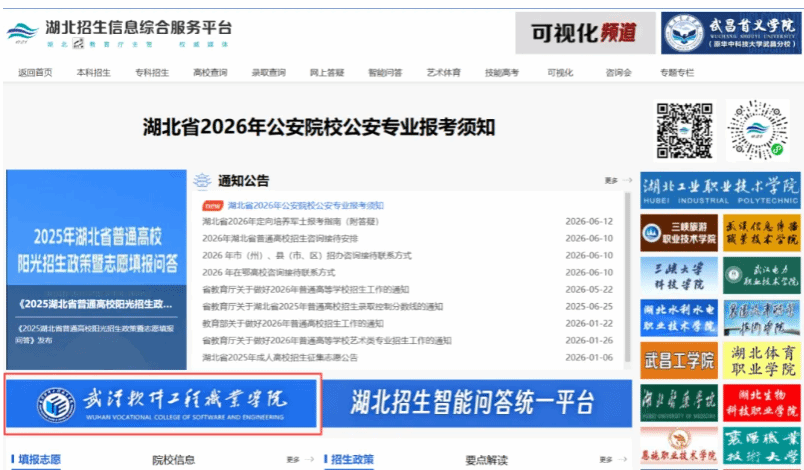Open notice about 2025年录取控制分数线
804x470 pixels.
click(x=323, y=307)
